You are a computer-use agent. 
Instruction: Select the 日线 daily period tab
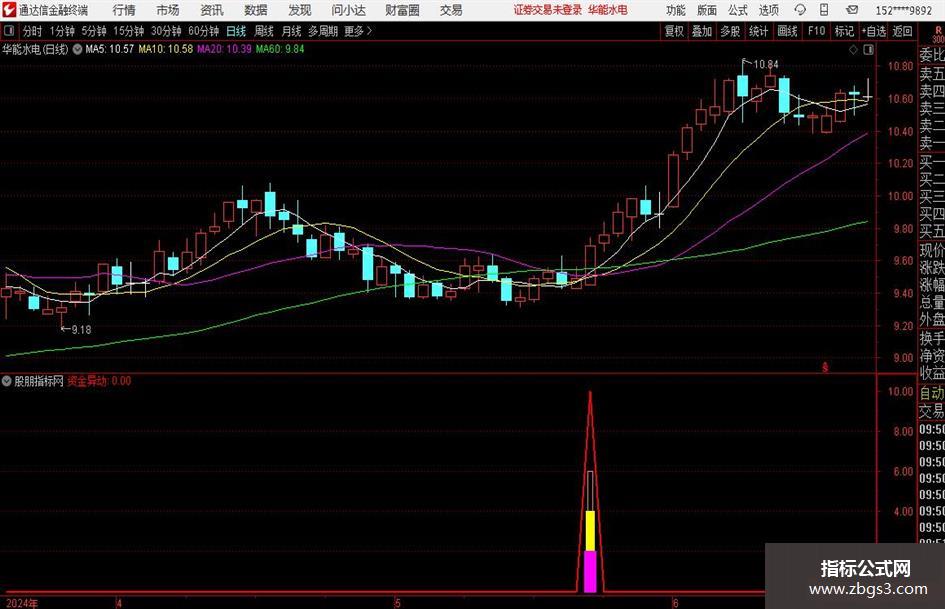pos(236,31)
